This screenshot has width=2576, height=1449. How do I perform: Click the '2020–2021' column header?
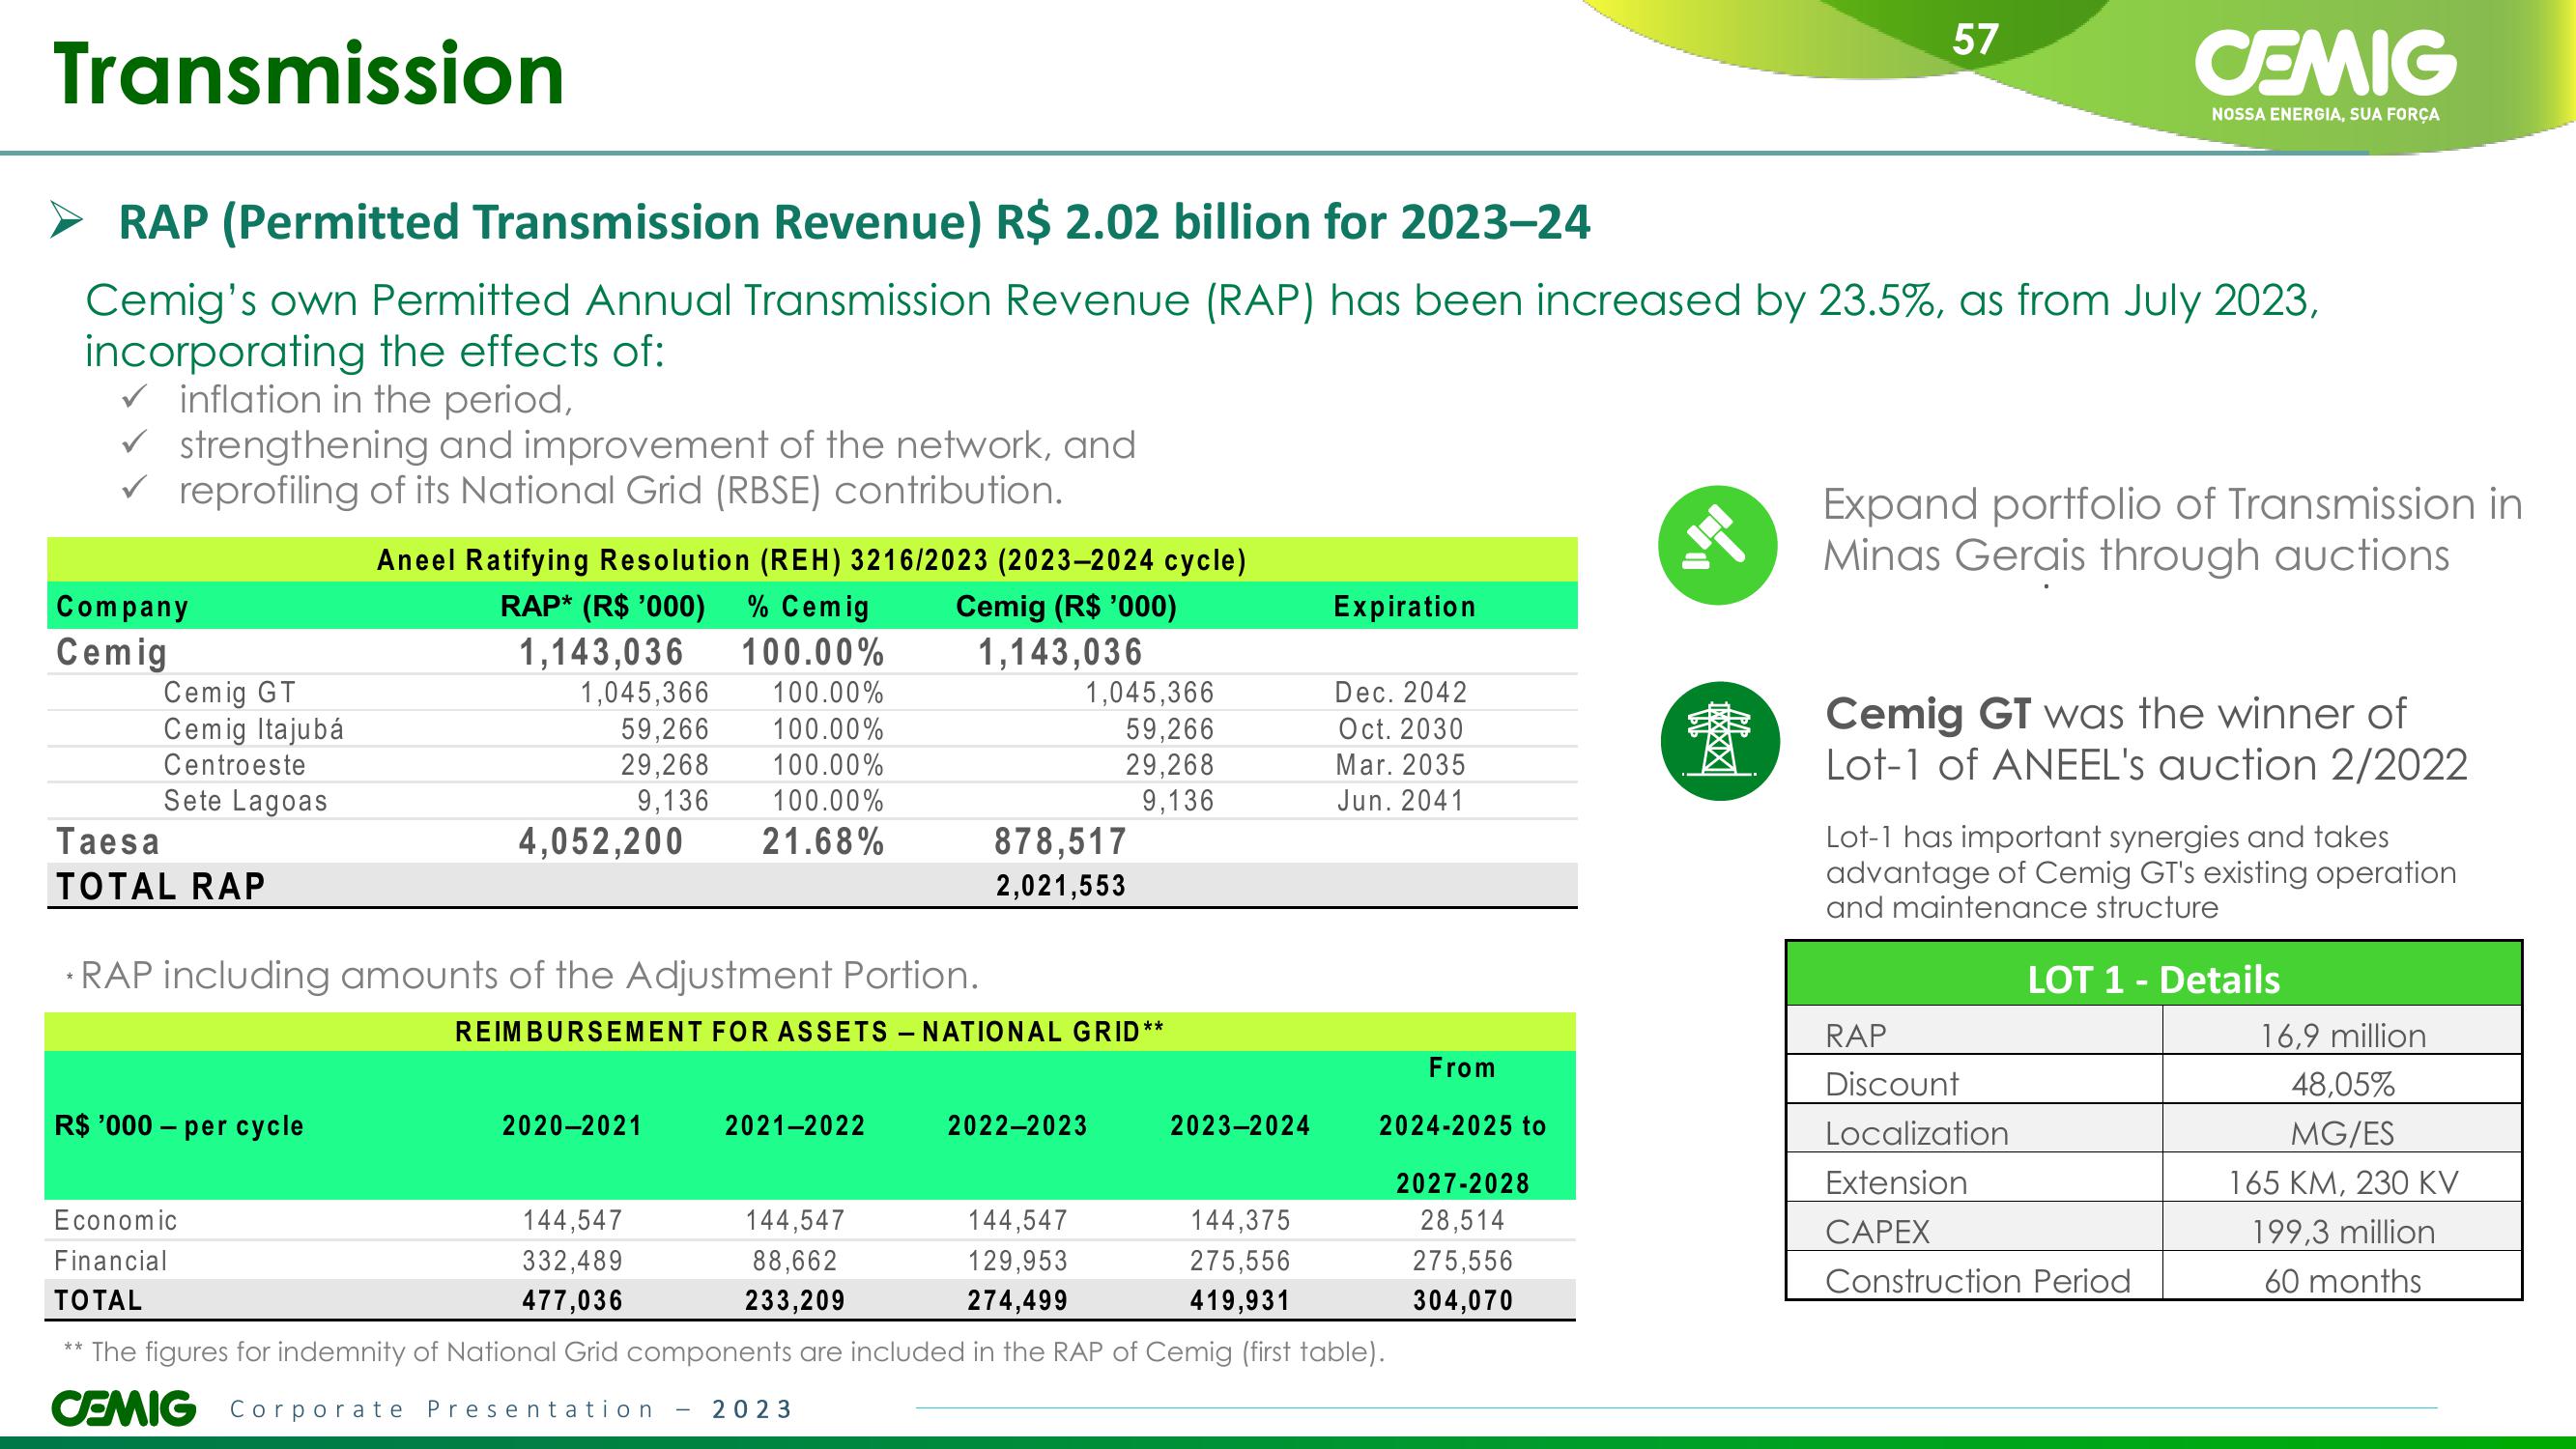click(x=572, y=1125)
